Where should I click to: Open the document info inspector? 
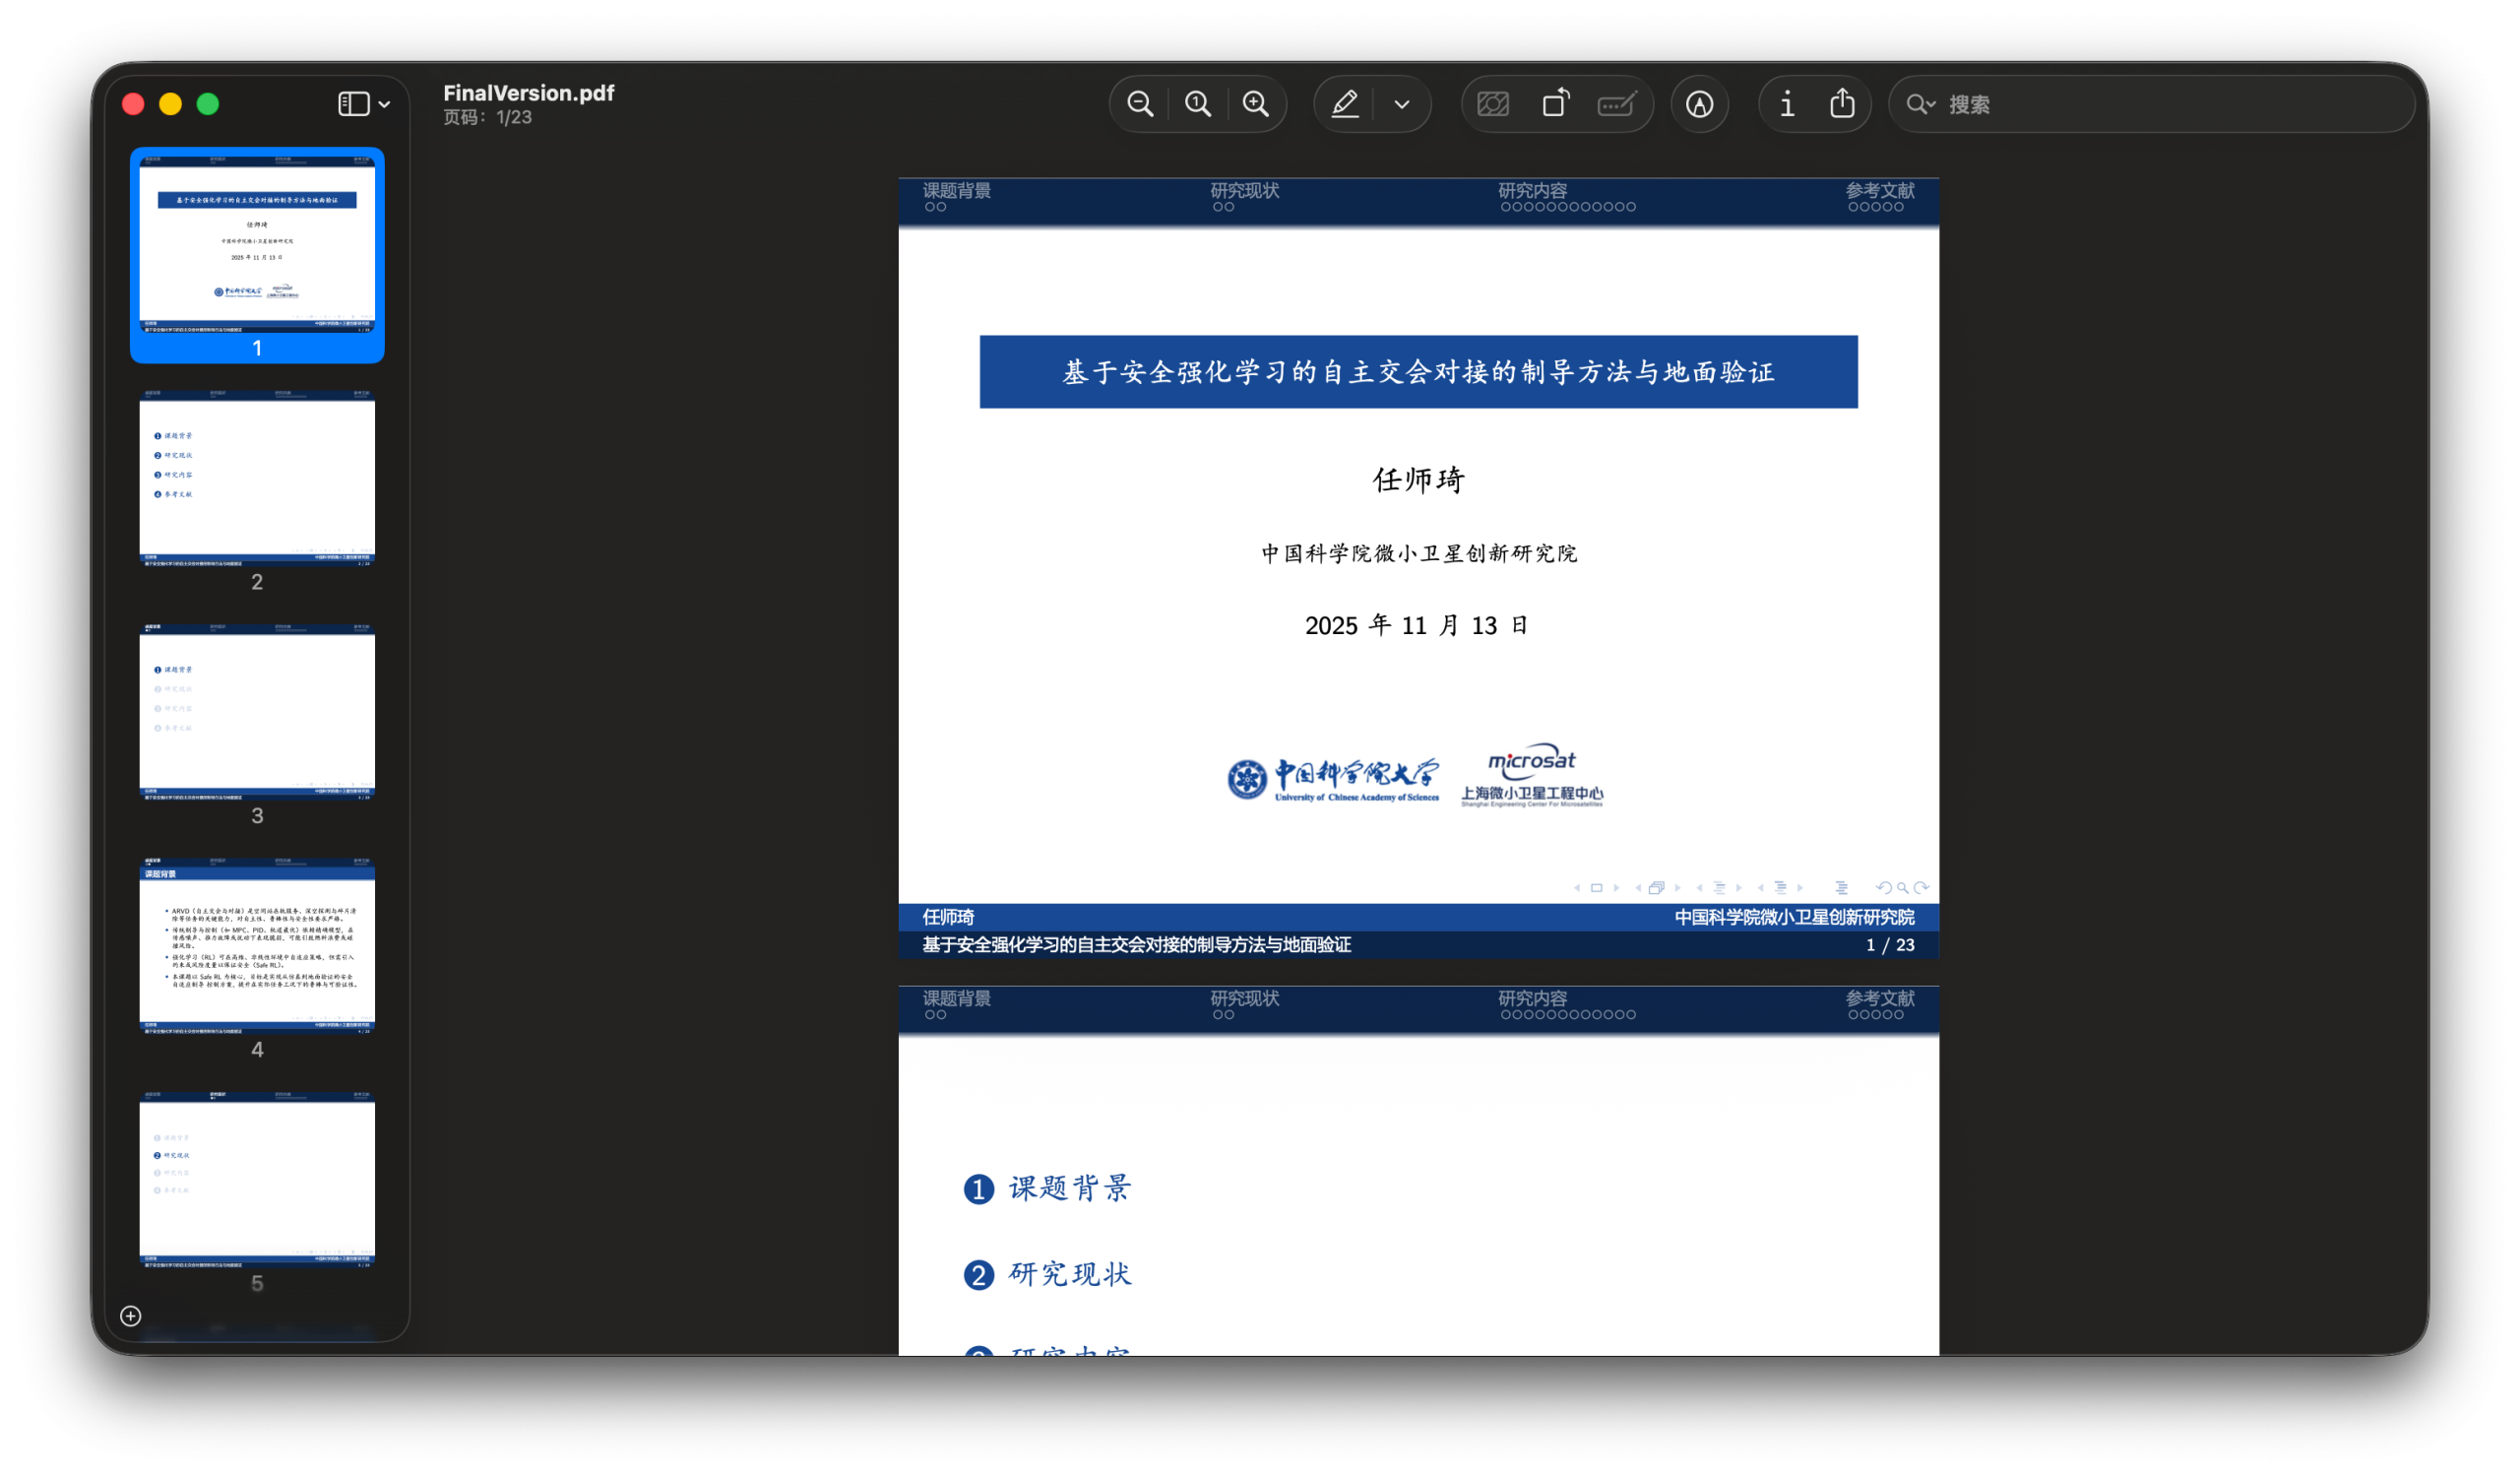pyautogui.click(x=1787, y=104)
